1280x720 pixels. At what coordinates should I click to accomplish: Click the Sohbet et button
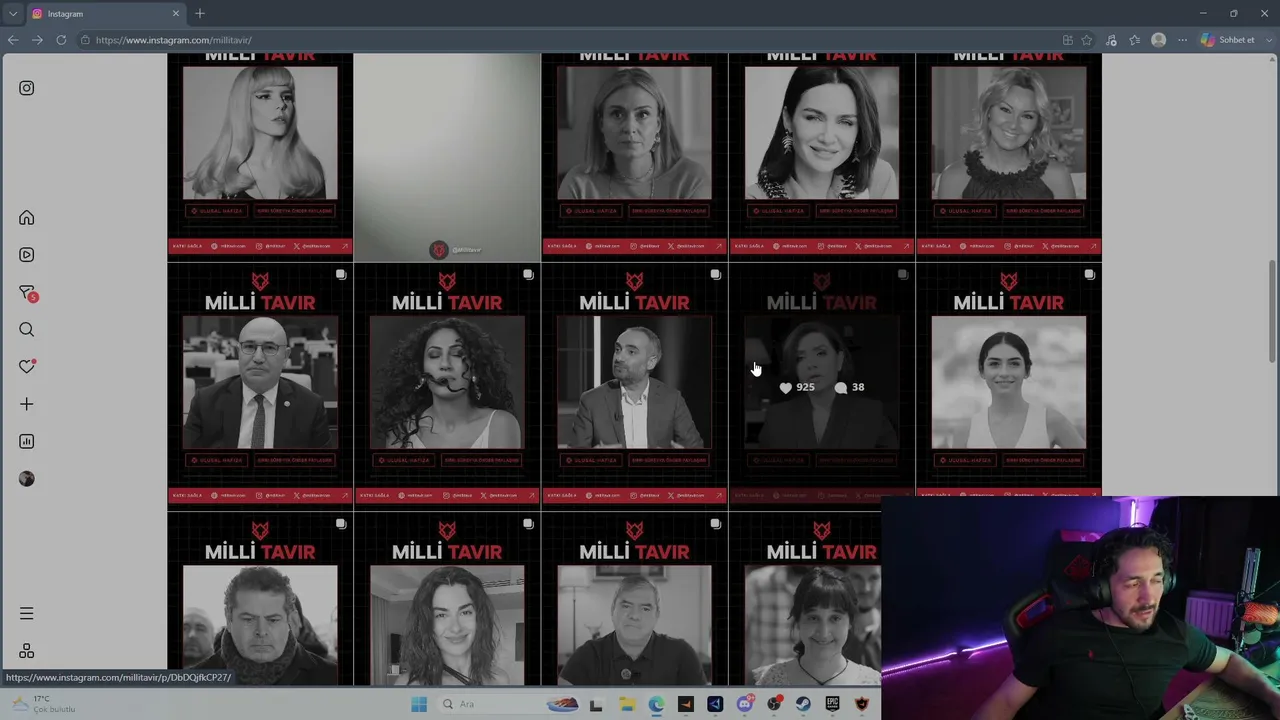point(1228,40)
